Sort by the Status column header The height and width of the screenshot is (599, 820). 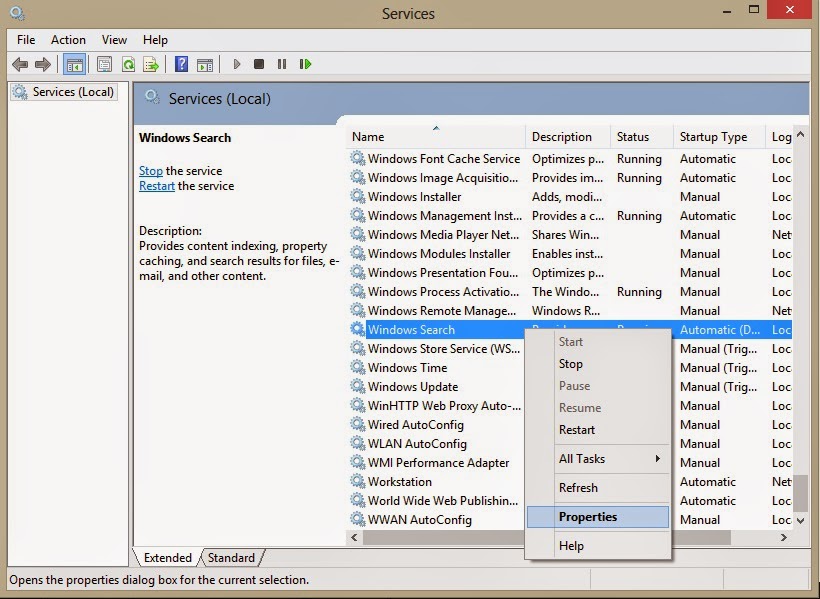642,137
